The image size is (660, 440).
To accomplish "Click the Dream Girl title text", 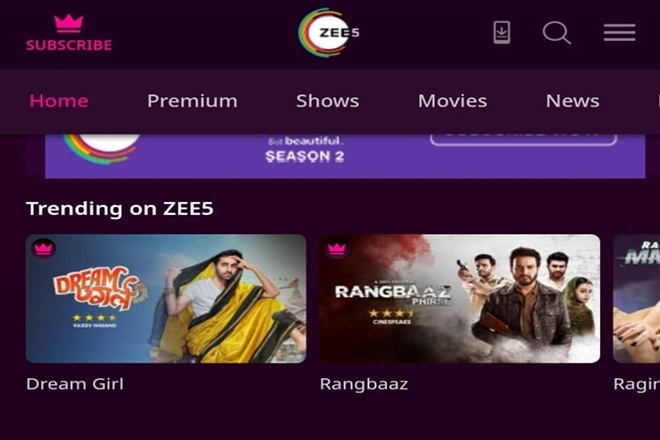I will tap(75, 384).
